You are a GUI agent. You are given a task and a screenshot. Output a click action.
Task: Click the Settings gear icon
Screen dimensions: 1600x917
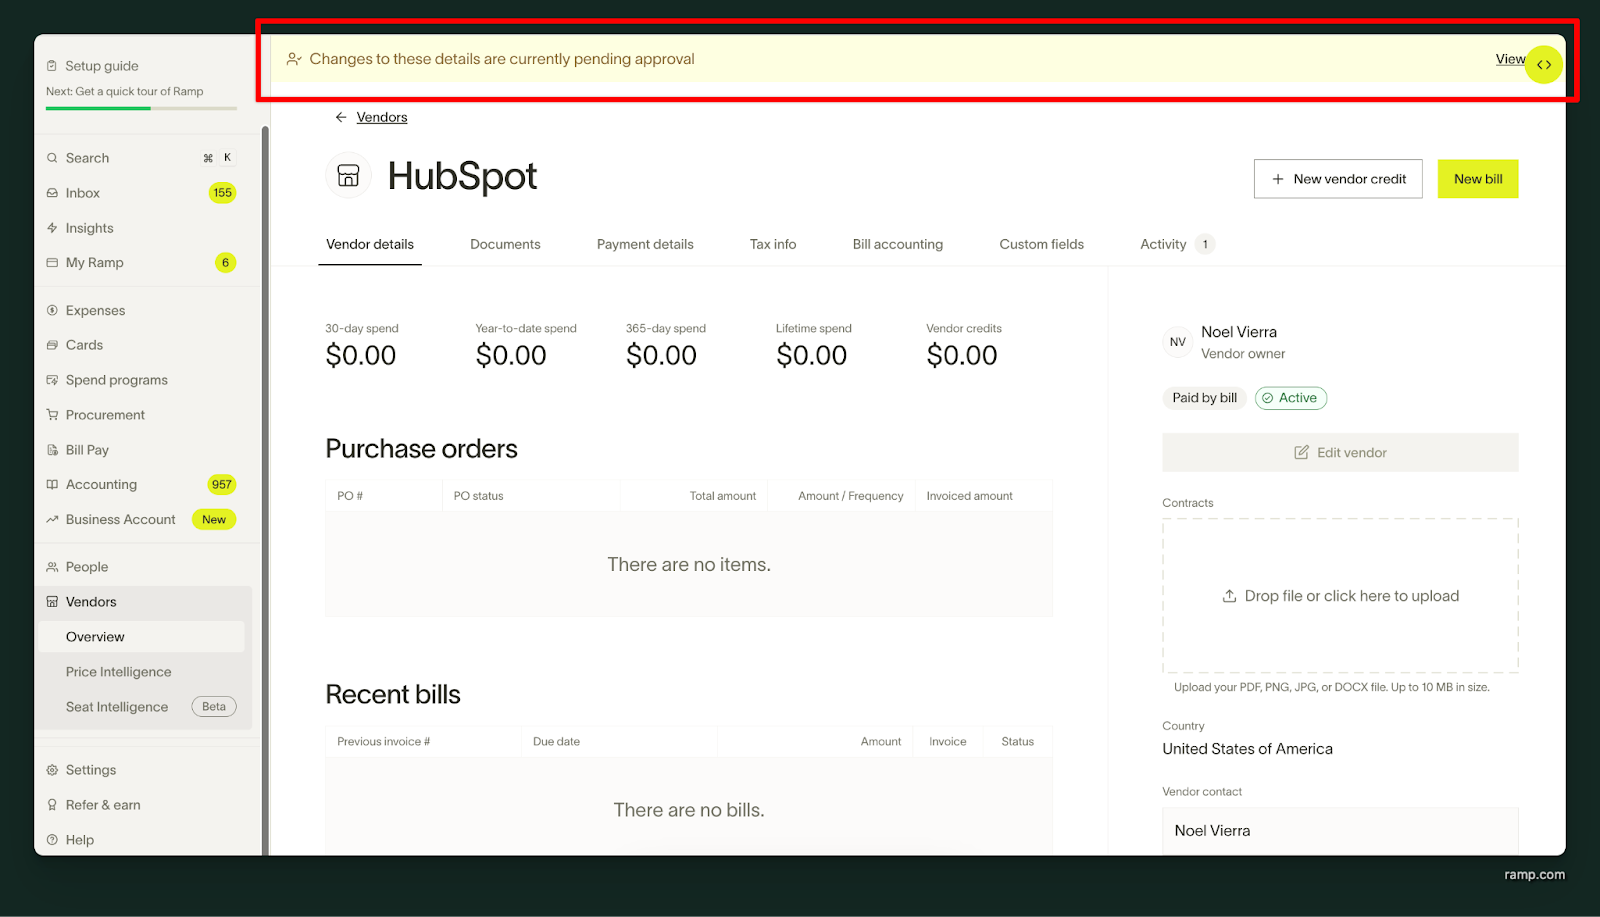click(52, 770)
